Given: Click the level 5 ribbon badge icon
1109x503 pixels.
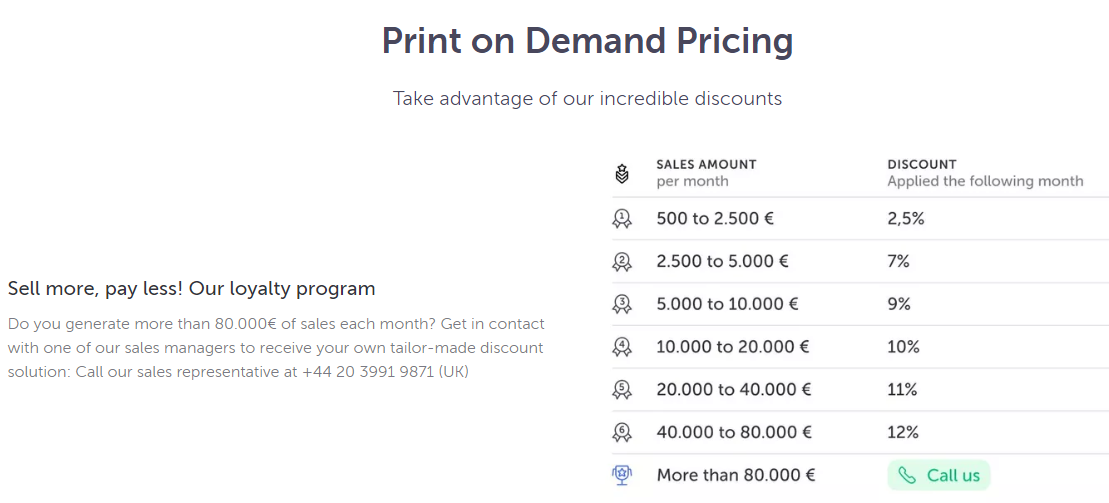Looking at the screenshot, I should tap(622, 389).
